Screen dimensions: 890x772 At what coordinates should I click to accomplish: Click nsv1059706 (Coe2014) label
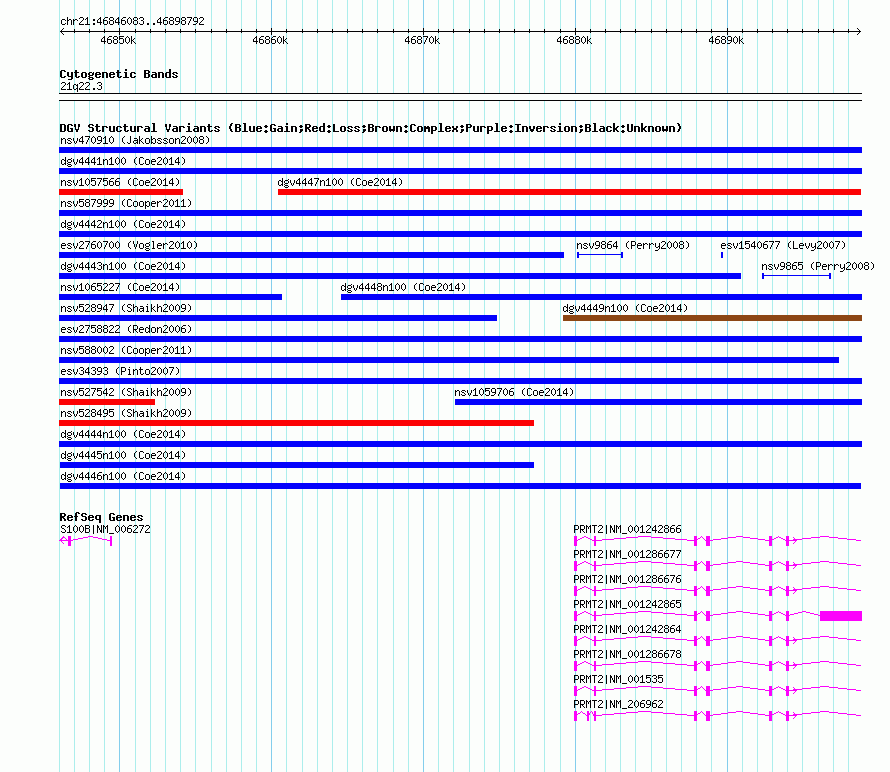[514, 392]
